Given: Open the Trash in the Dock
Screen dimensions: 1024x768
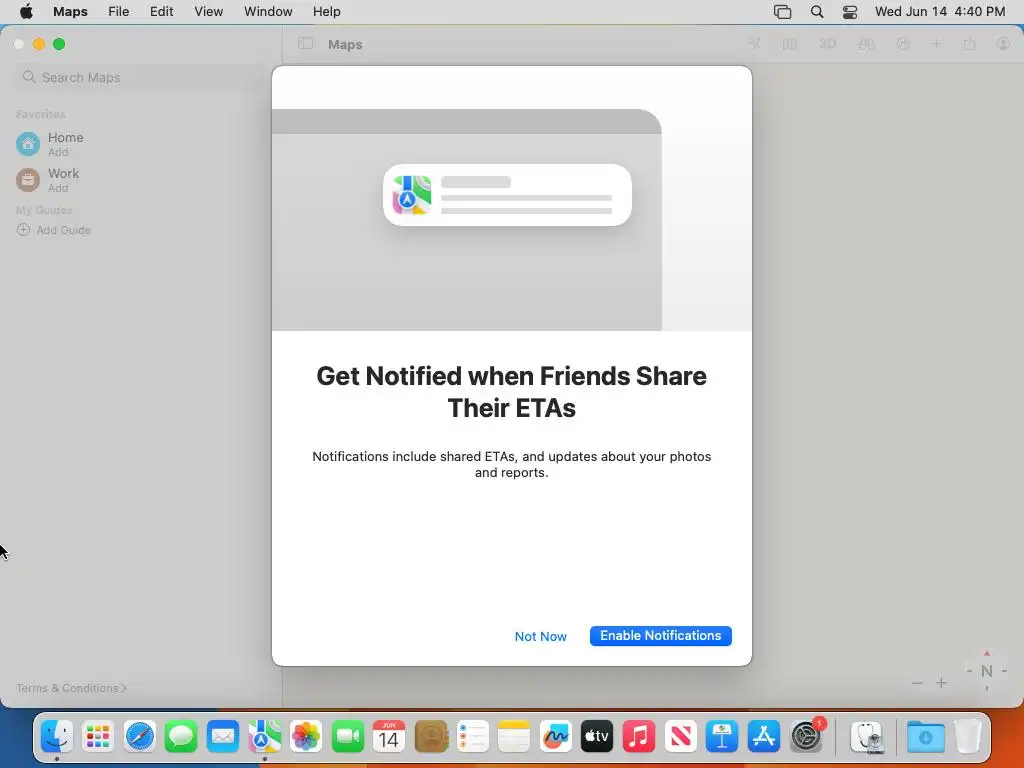Looking at the screenshot, I should tap(968, 737).
